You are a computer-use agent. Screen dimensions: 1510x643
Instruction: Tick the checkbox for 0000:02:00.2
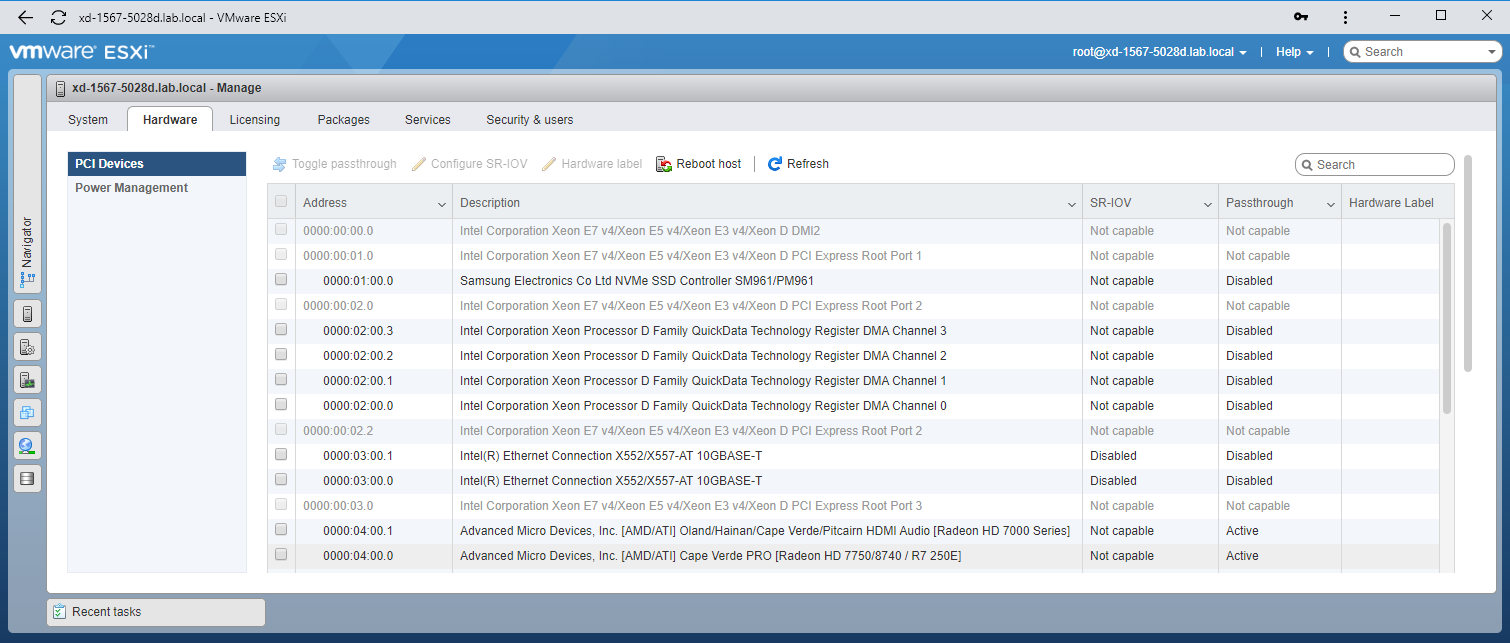coord(281,354)
